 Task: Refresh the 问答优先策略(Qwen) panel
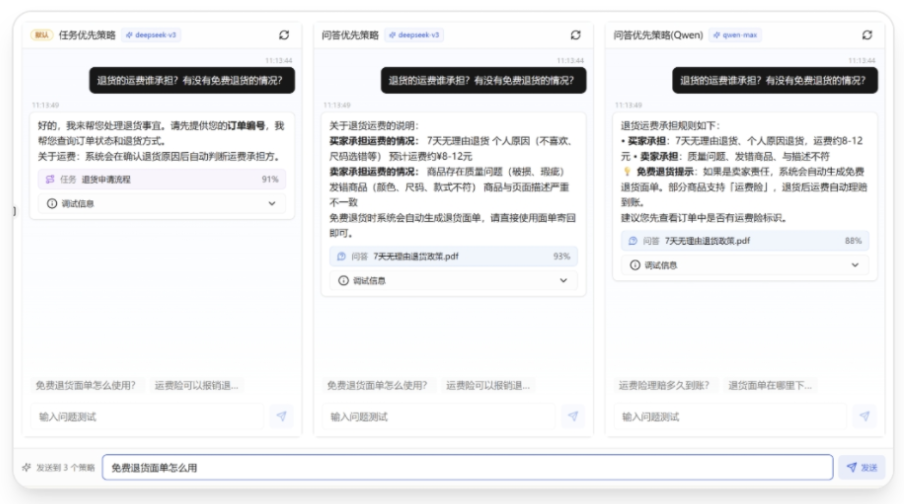coord(867,35)
